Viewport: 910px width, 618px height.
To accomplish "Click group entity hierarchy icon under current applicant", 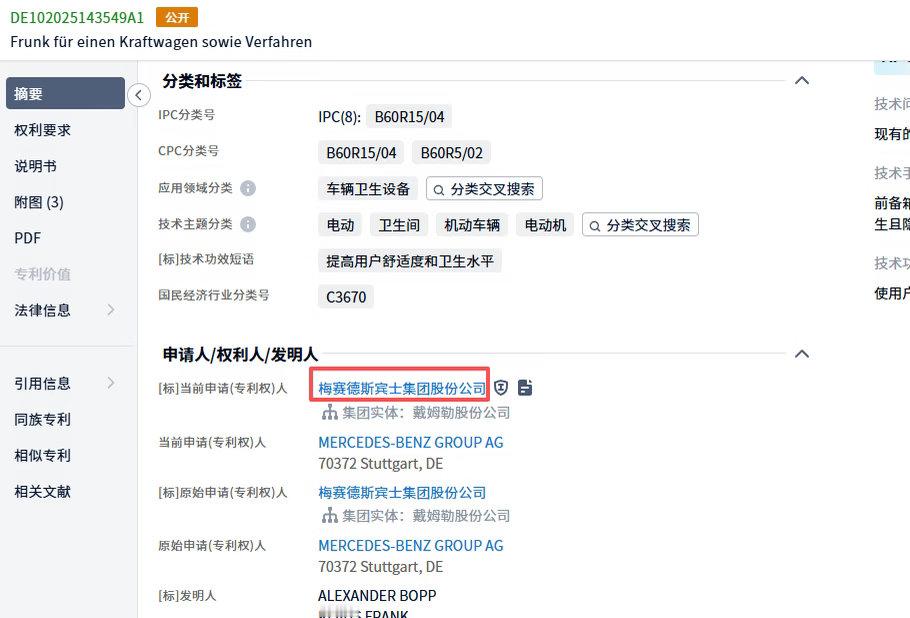I will pyautogui.click(x=330, y=413).
